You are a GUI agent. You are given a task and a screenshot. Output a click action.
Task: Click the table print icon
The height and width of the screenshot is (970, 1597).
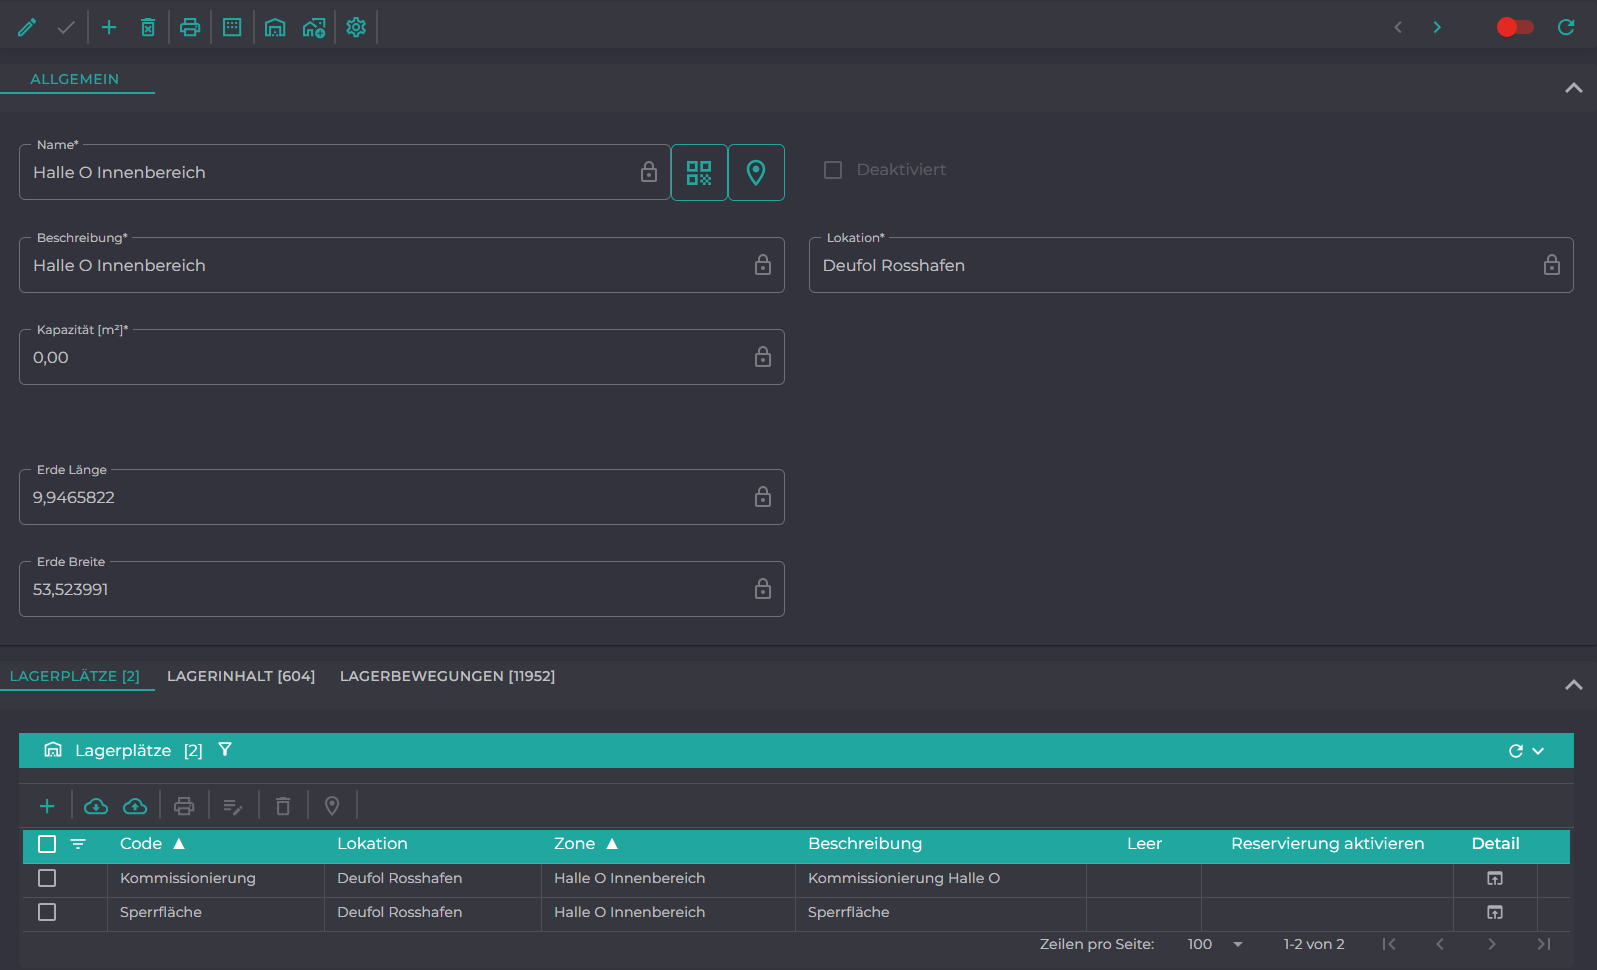[184, 806]
